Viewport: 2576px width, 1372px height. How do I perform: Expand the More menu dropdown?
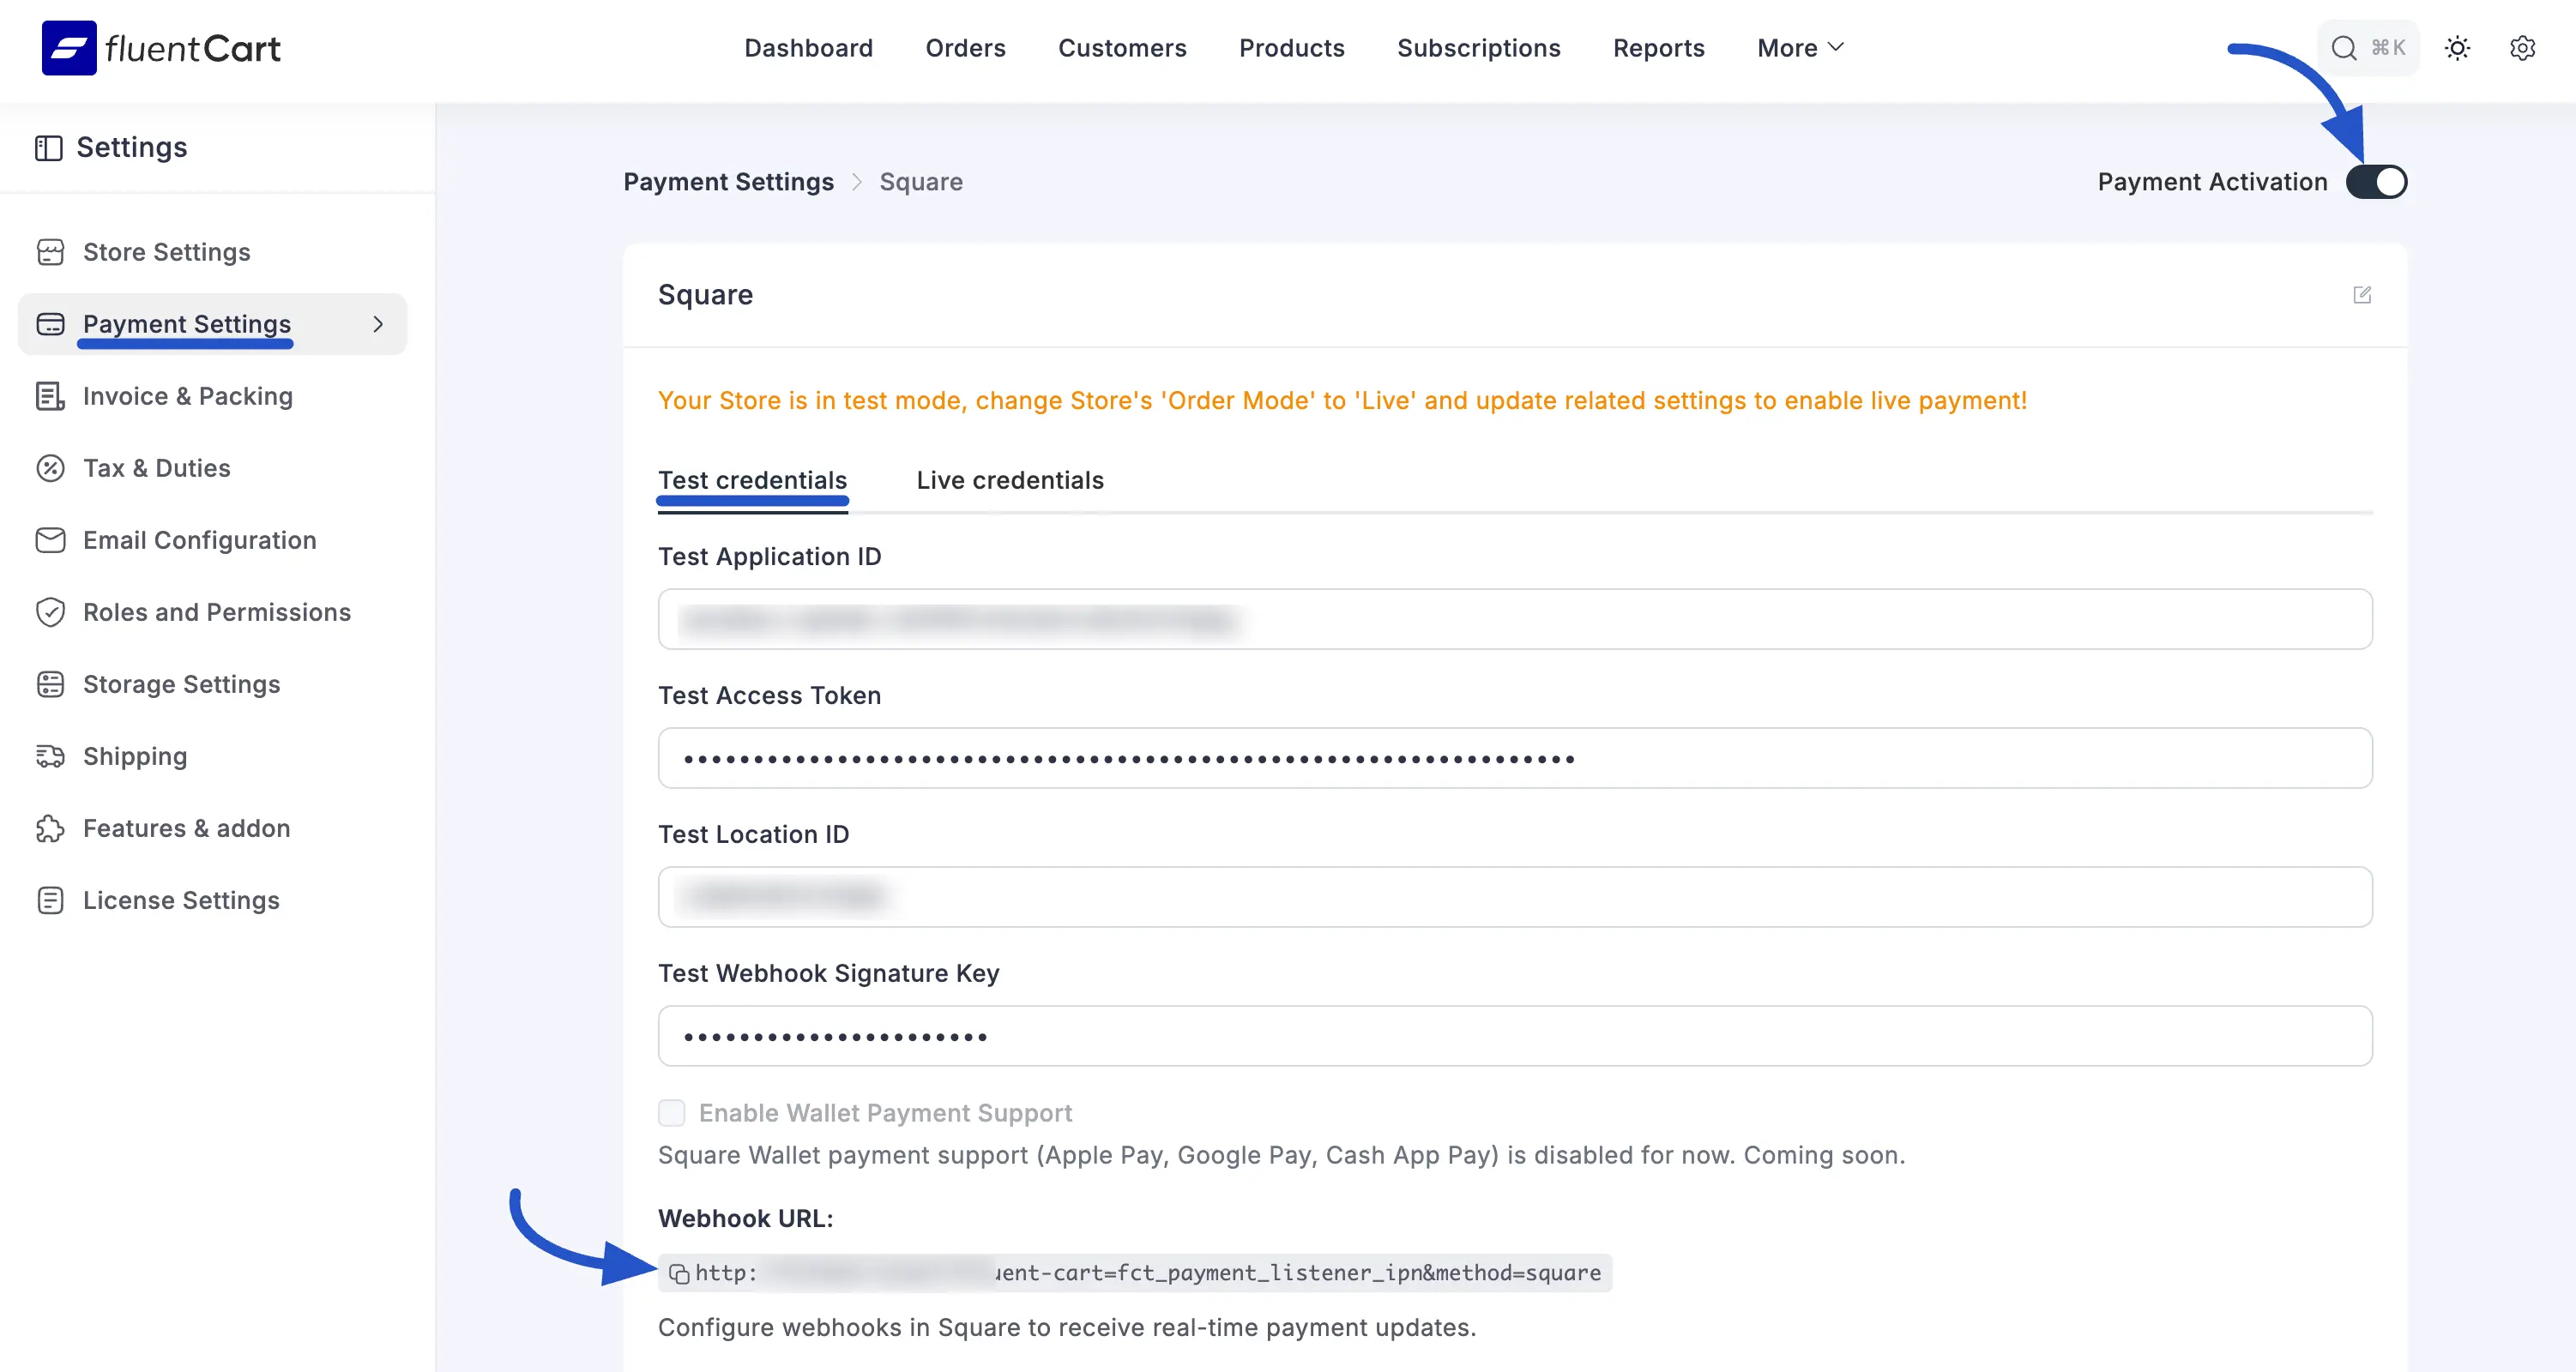(1800, 48)
